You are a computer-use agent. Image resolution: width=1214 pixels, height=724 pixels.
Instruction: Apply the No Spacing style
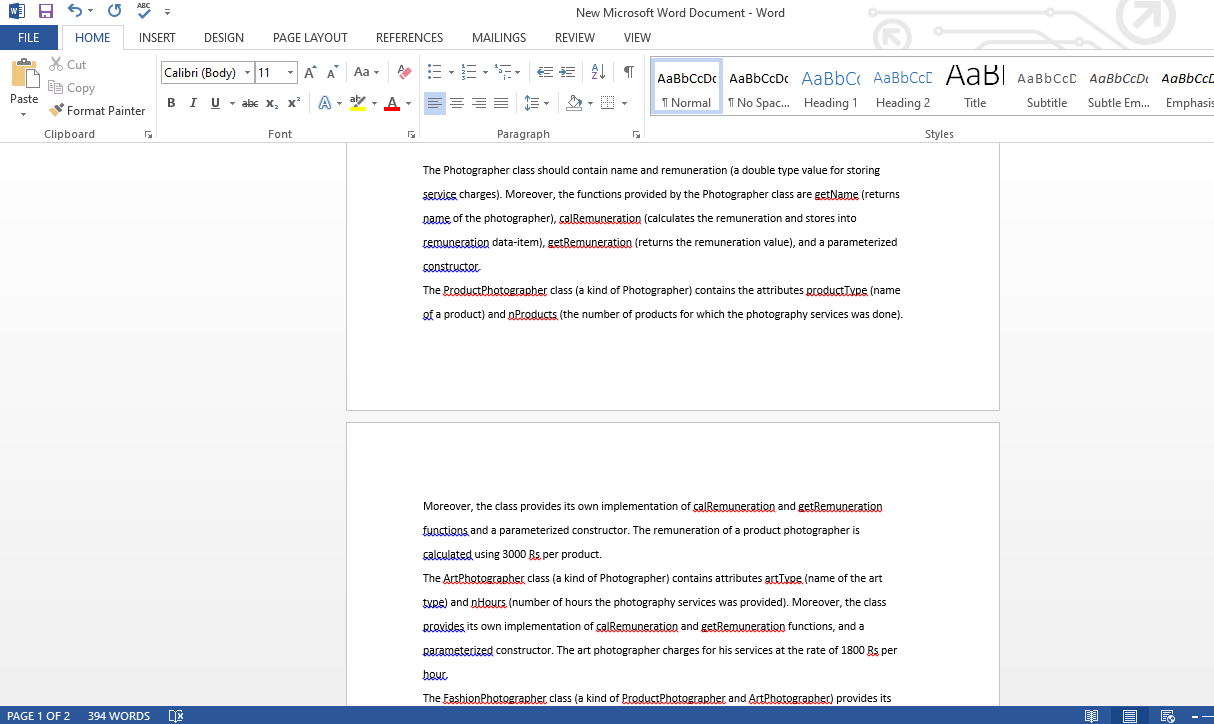(x=758, y=87)
